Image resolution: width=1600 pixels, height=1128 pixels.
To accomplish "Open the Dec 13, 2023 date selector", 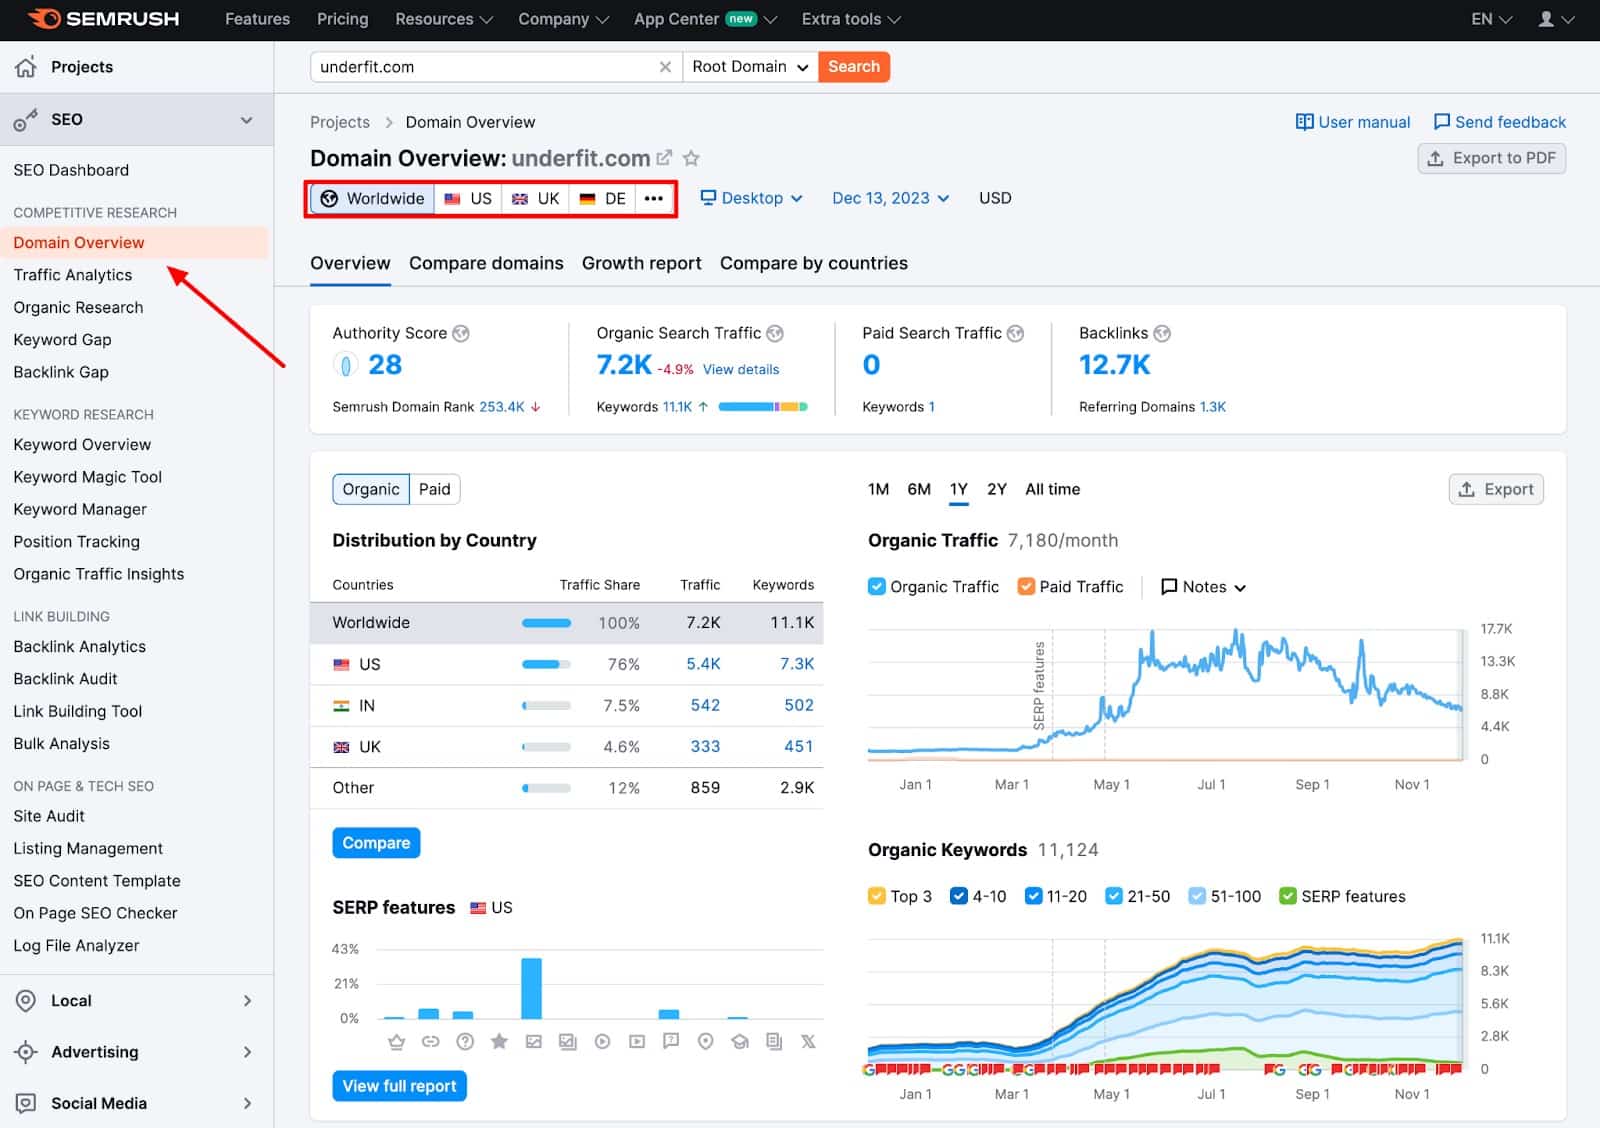I will [889, 198].
